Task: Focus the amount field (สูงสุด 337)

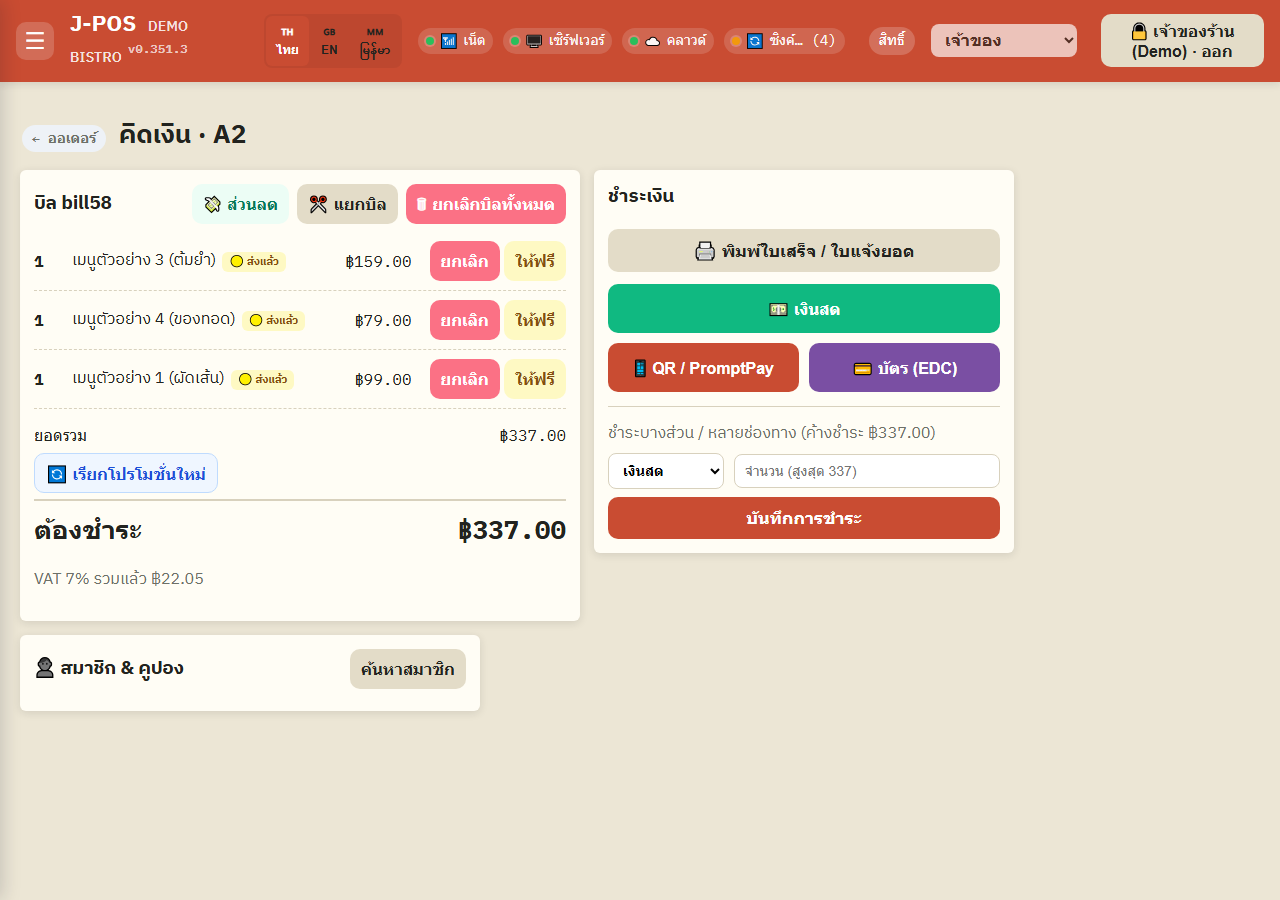Action: [x=867, y=471]
